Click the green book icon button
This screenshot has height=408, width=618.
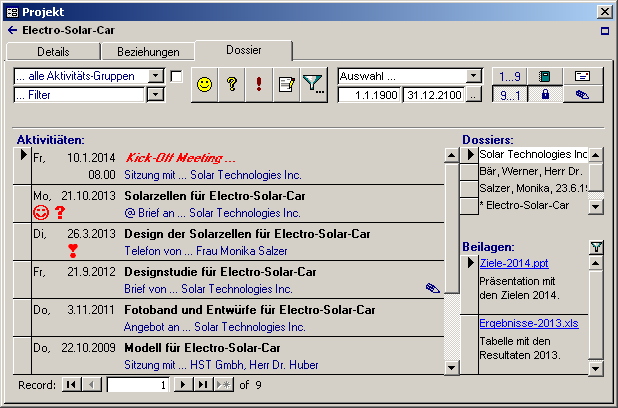545,76
